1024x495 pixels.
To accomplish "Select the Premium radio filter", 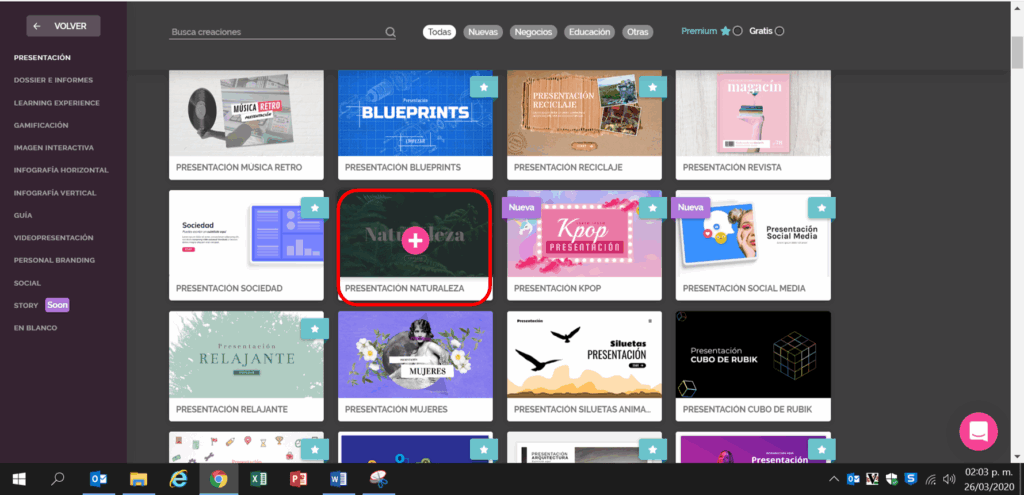I will pyautogui.click(x=738, y=32).
